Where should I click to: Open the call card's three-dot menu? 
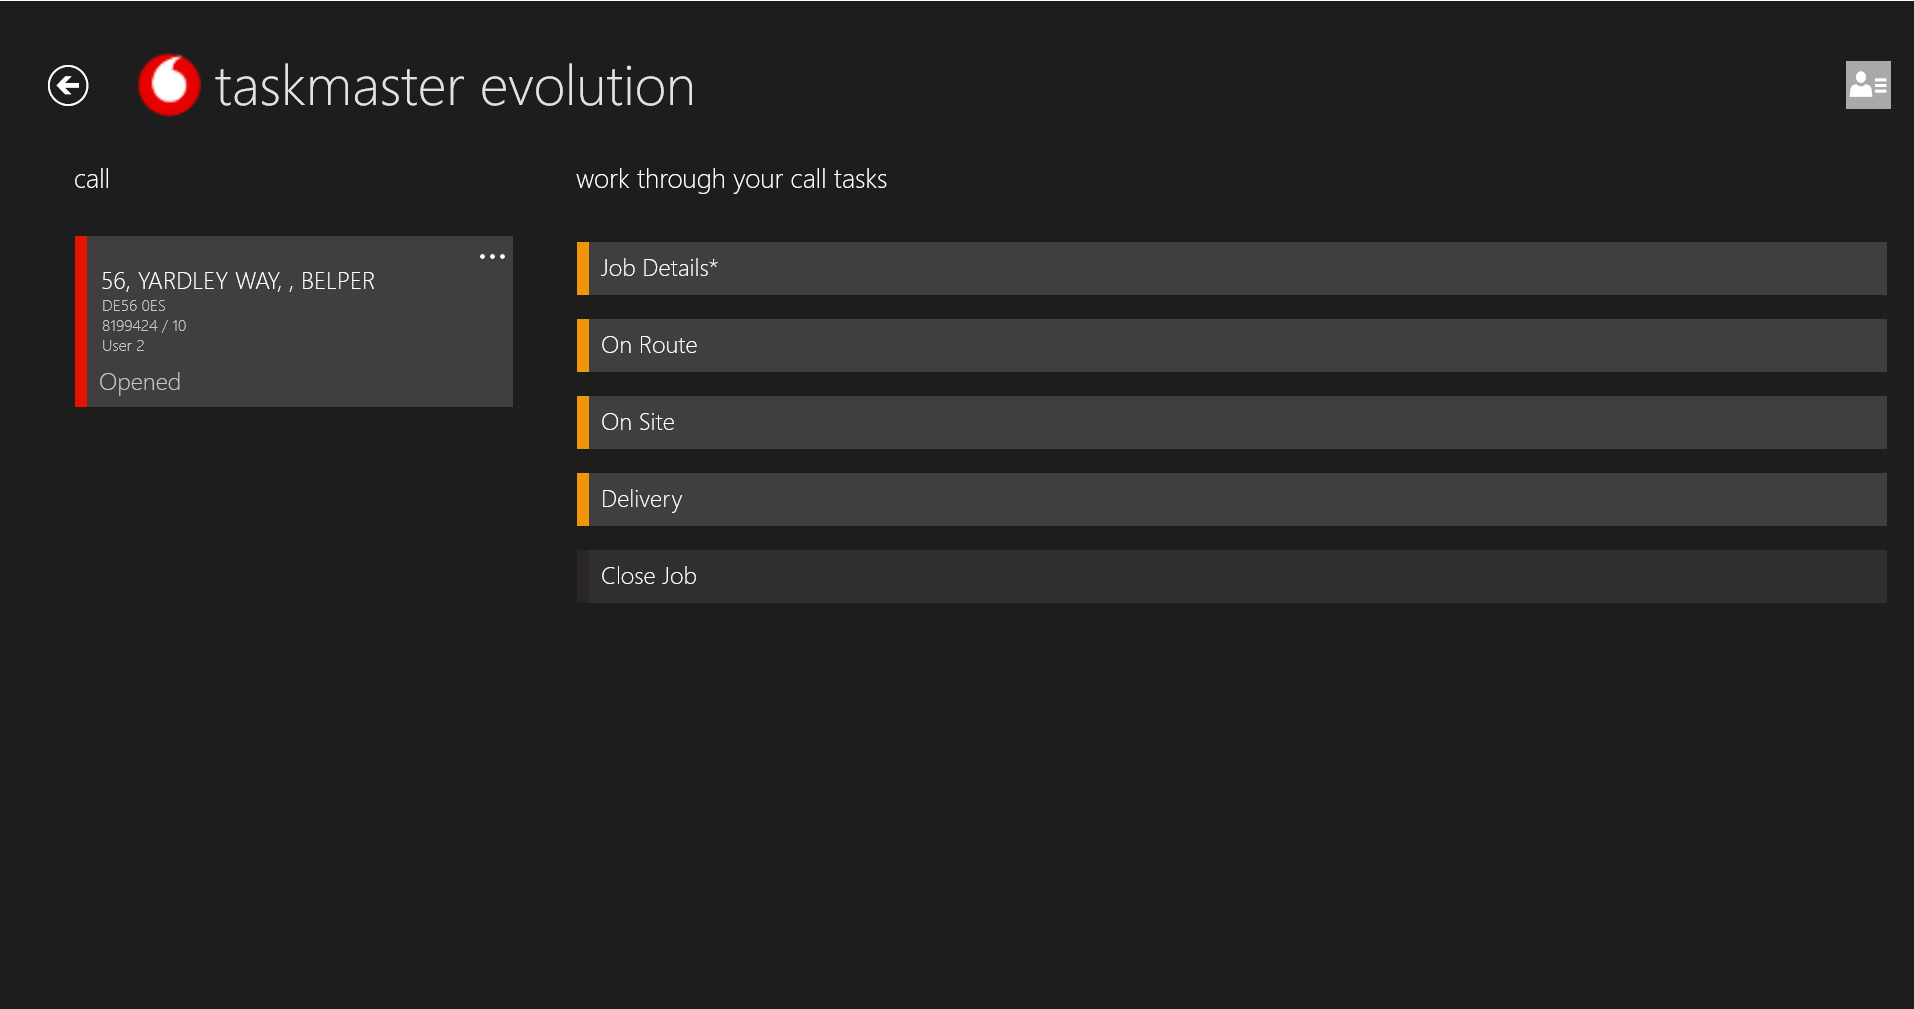point(492,257)
